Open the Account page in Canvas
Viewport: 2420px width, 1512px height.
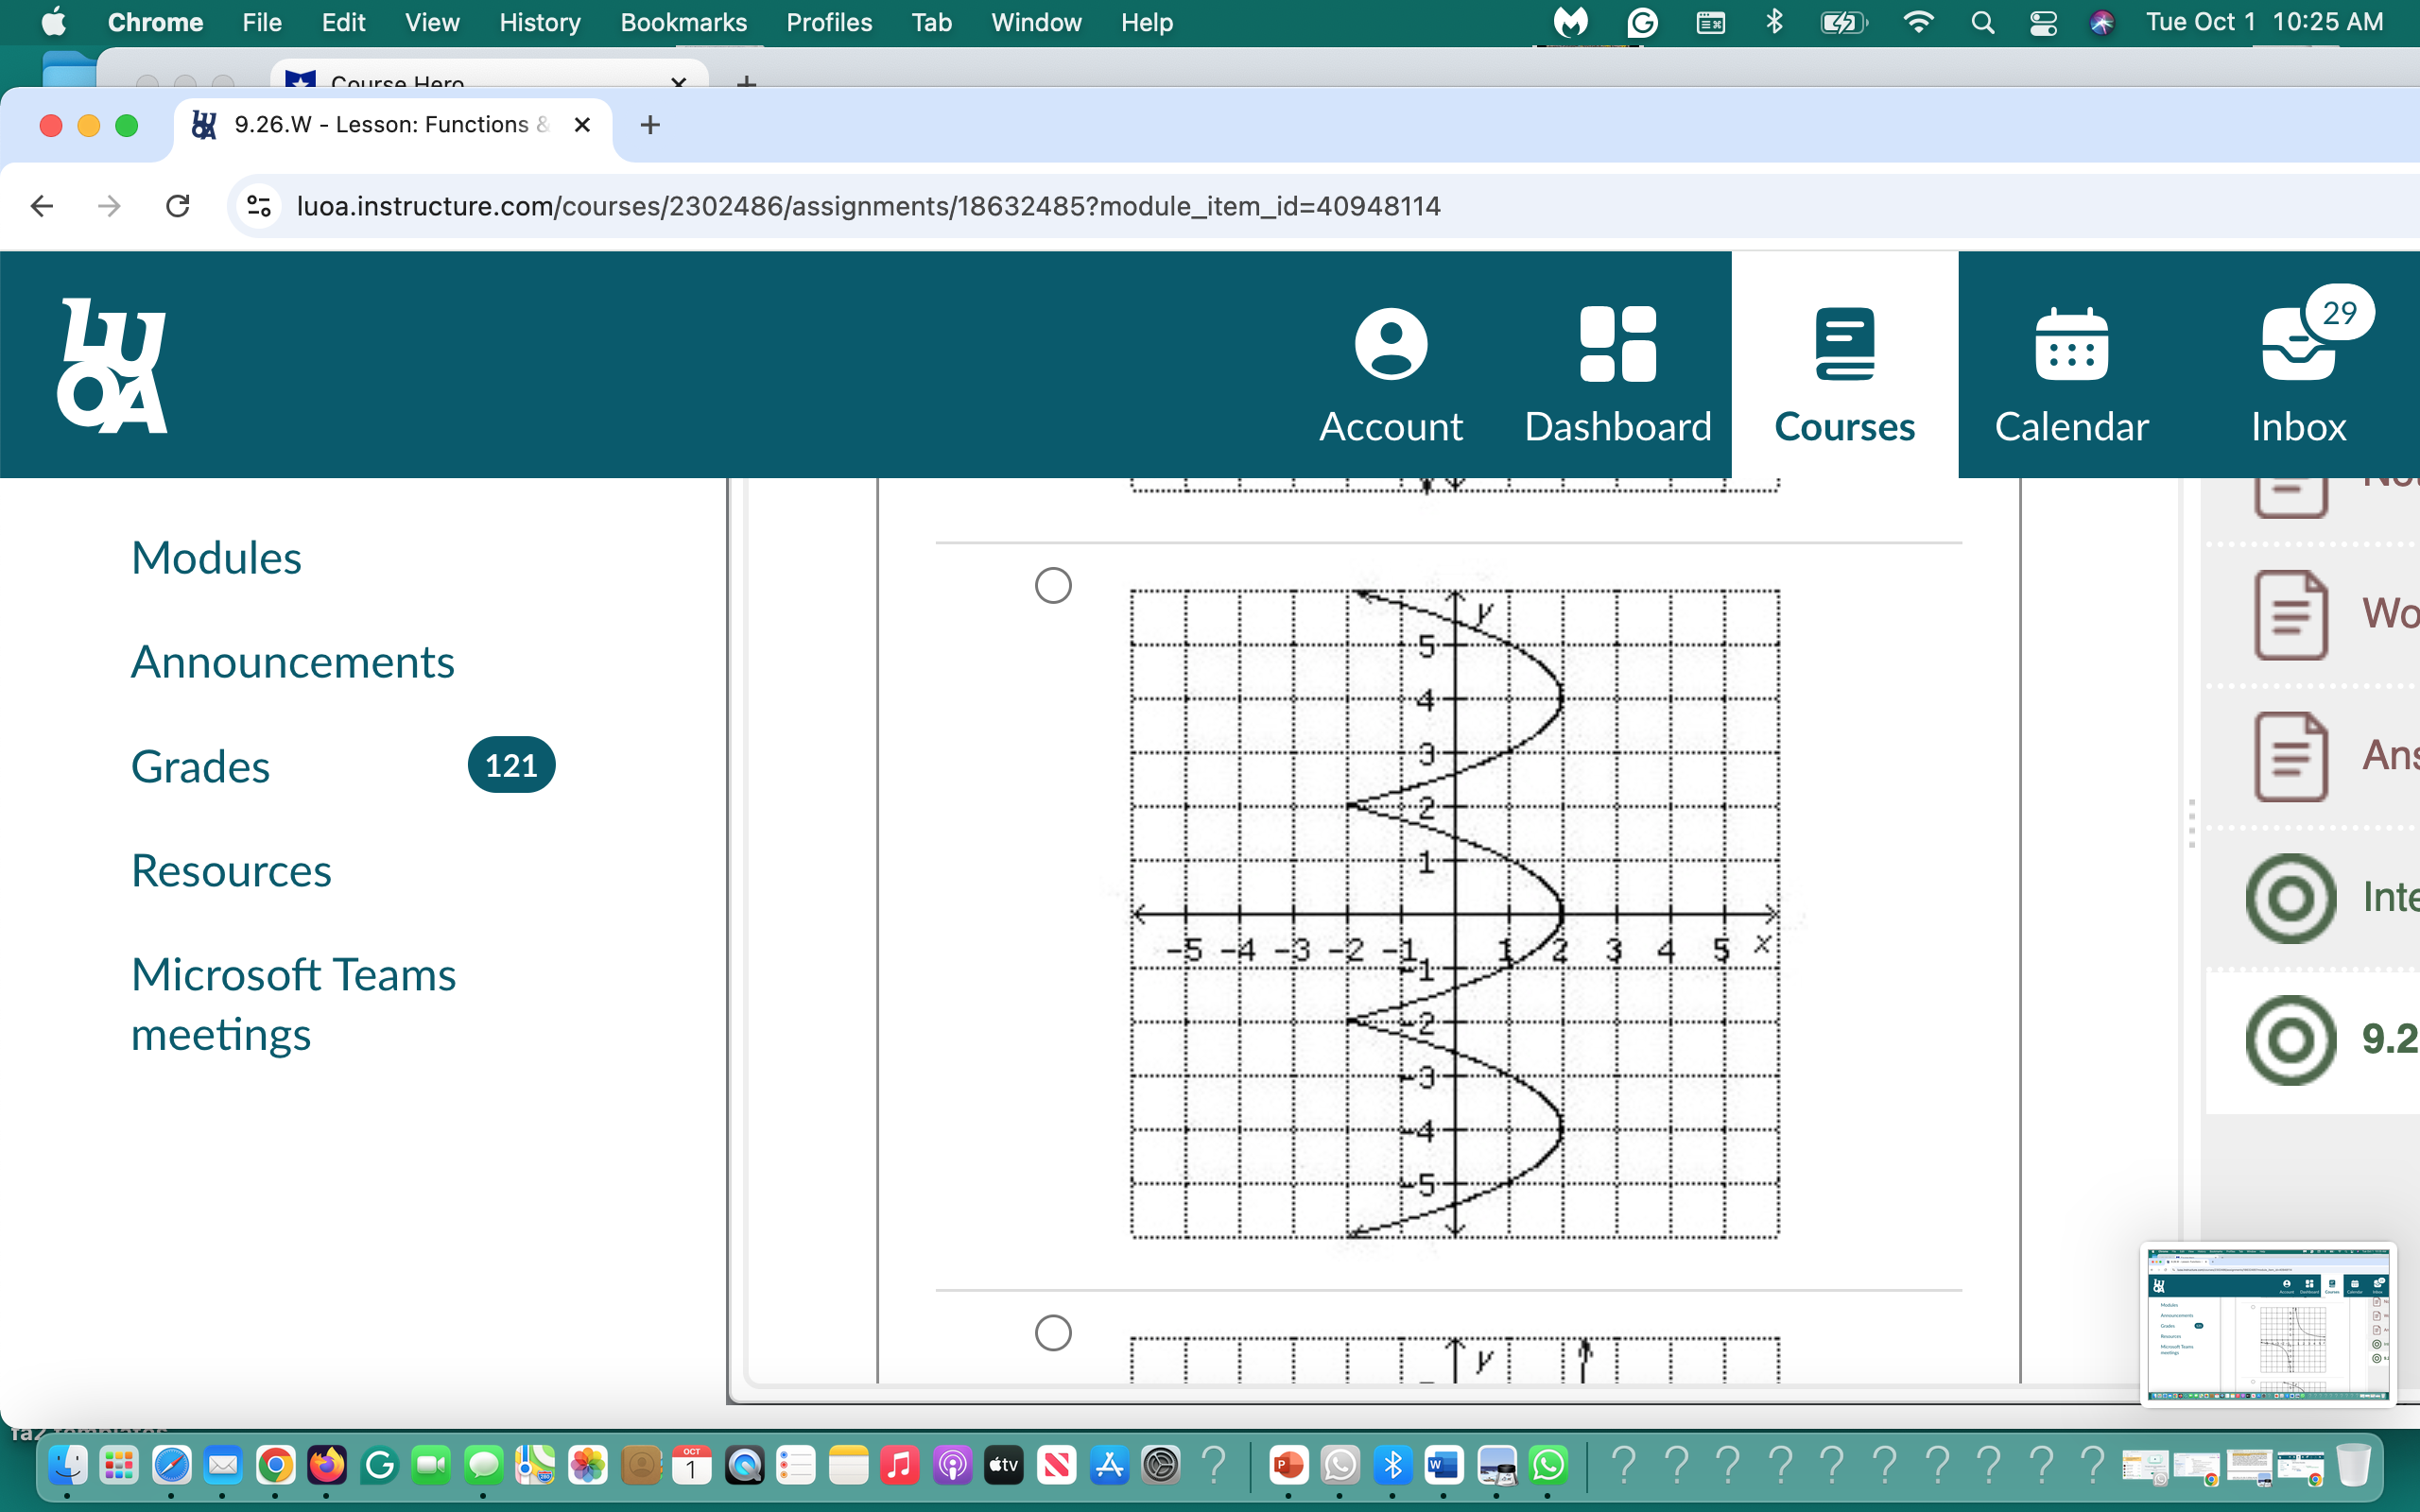(1390, 375)
